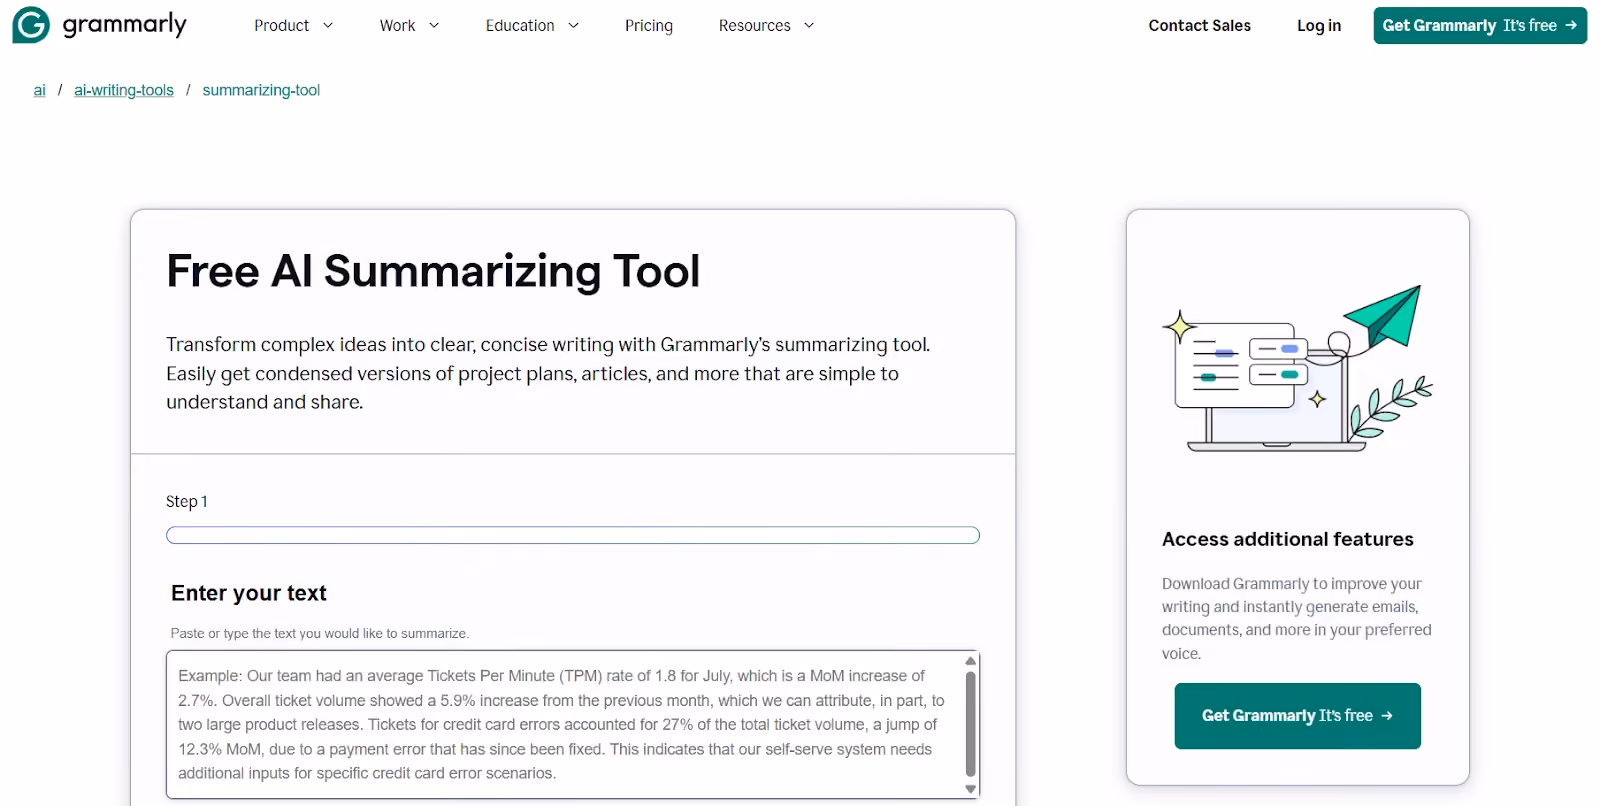Open the ai-writing-tools breadcrumb
The image size is (1600, 806).
(124, 90)
